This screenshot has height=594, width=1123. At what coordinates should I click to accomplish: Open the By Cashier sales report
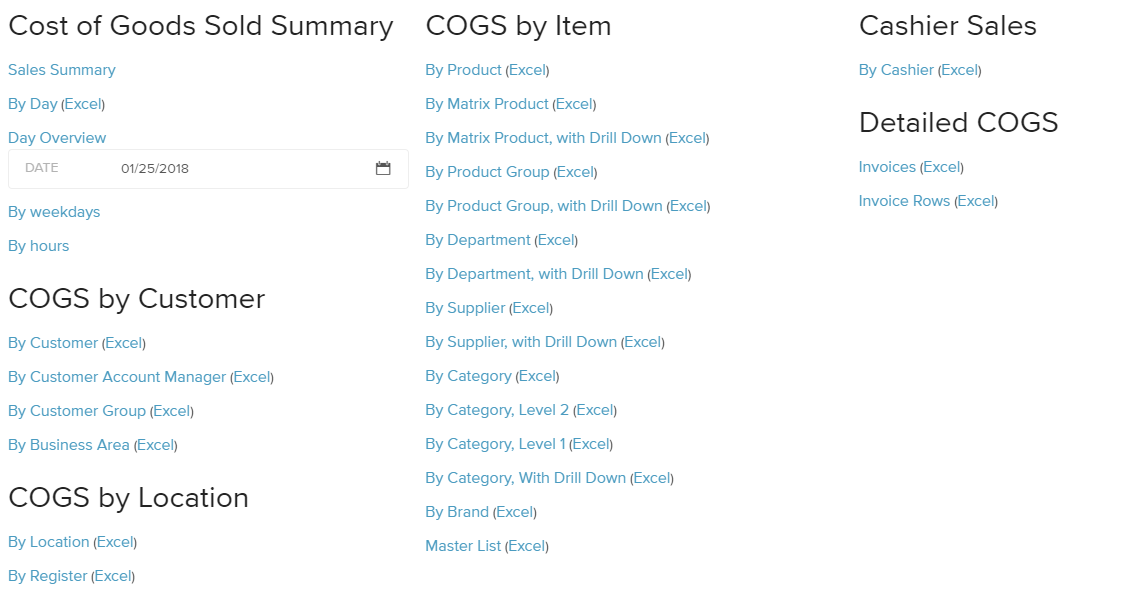click(896, 70)
